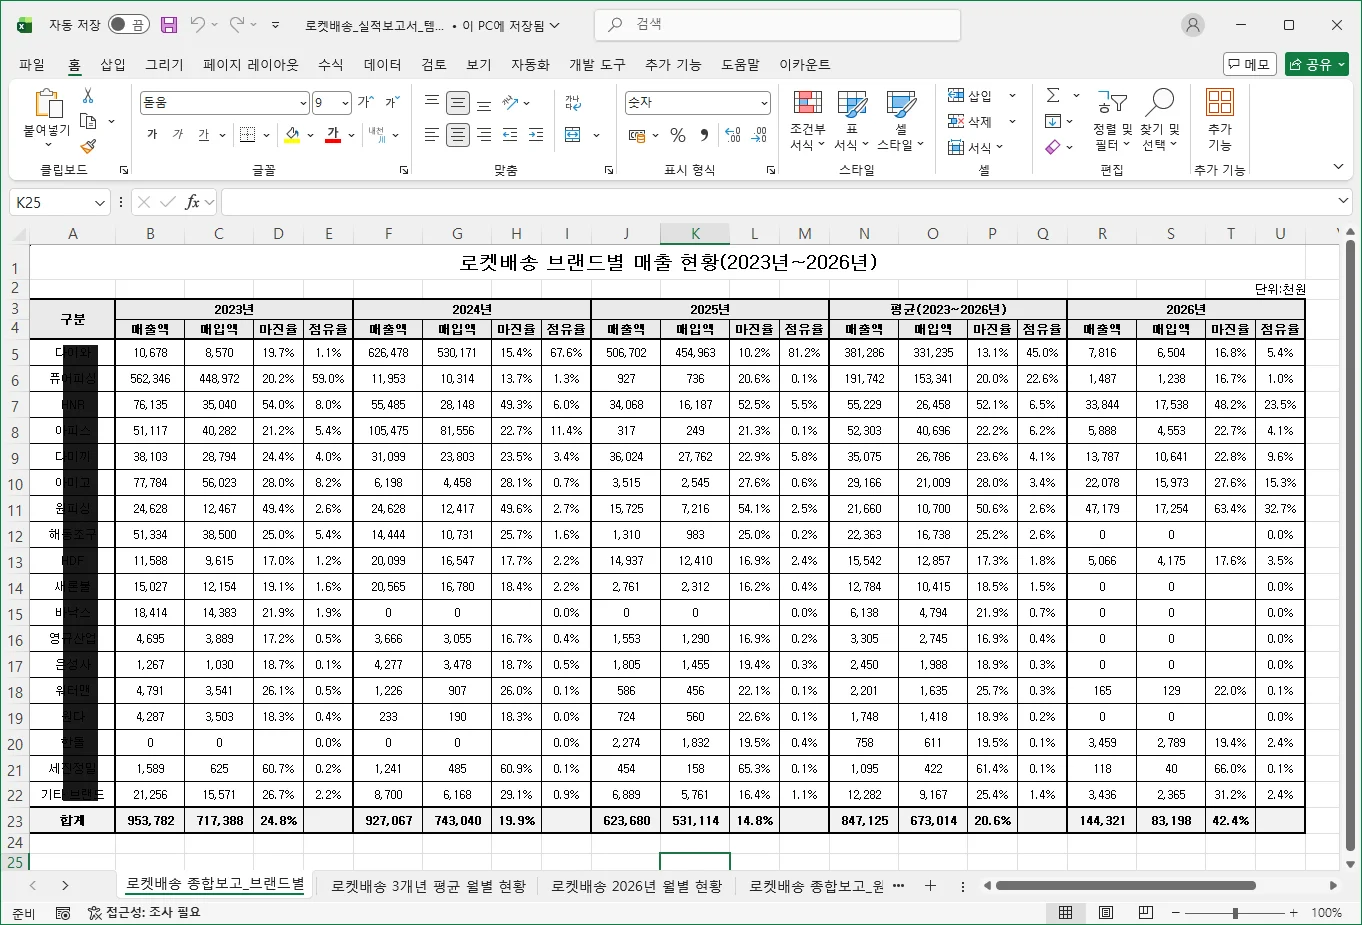Toggle Italic formatting

pyautogui.click(x=178, y=134)
